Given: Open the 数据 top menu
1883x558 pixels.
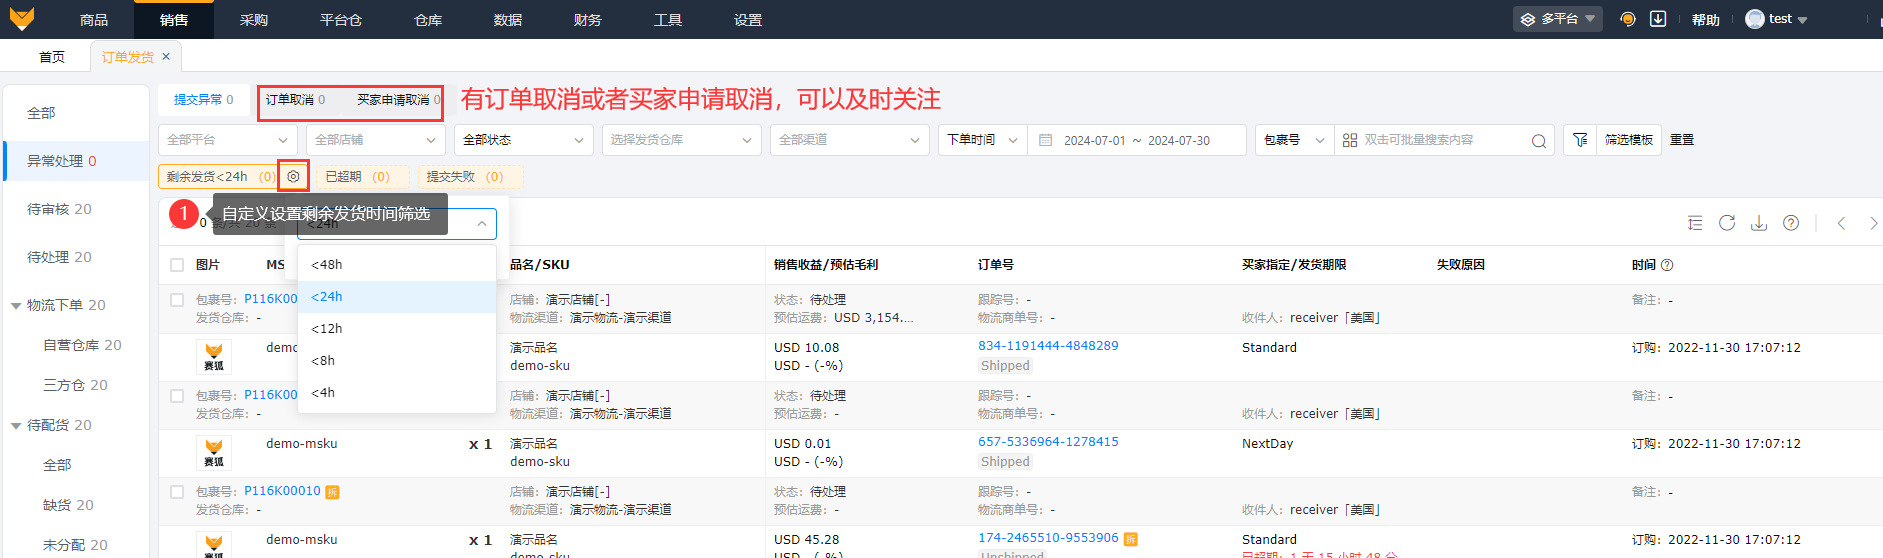Looking at the screenshot, I should point(508,20).
